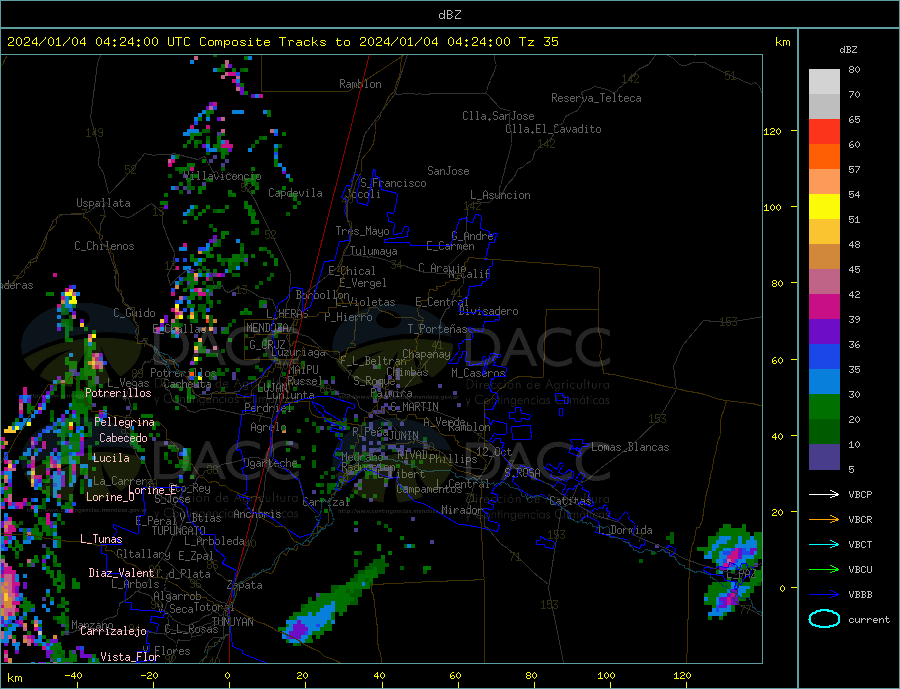Click the 'Vista_Flor' place label
Image resolution: width=900 pixels, height=689 pixels.
coord(130,657)
